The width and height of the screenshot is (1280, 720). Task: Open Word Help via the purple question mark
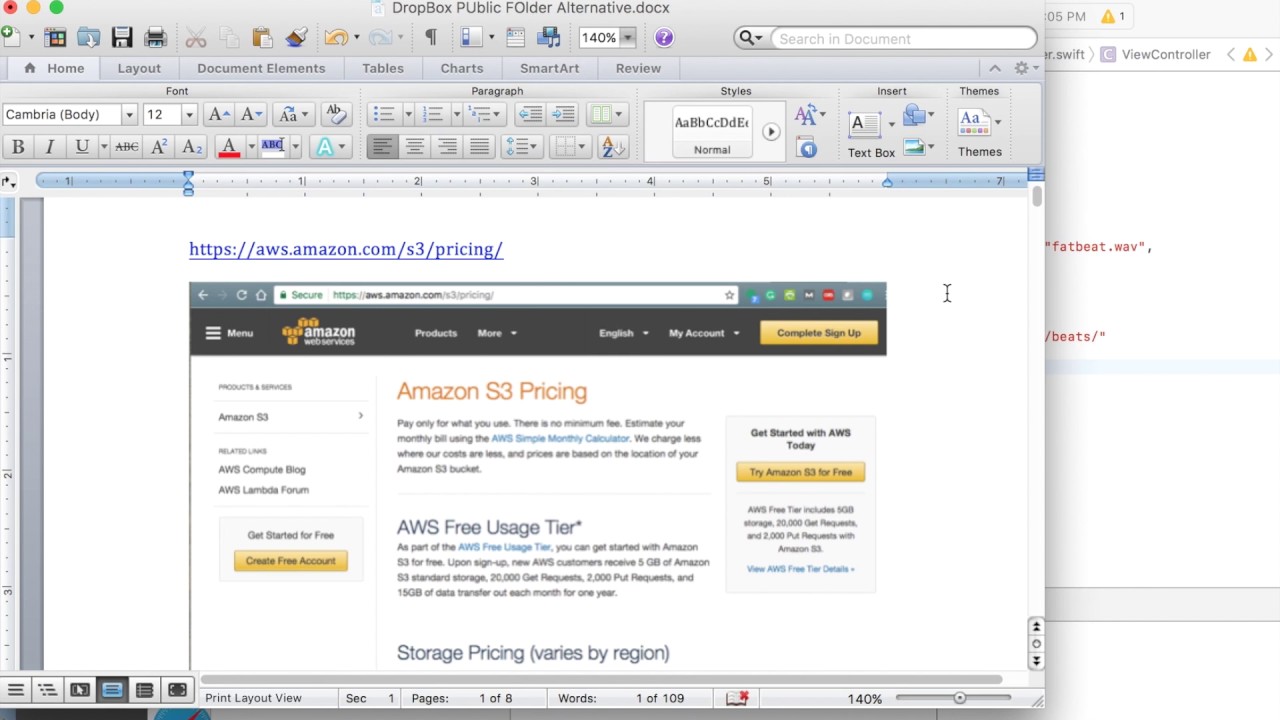point(664,38)
